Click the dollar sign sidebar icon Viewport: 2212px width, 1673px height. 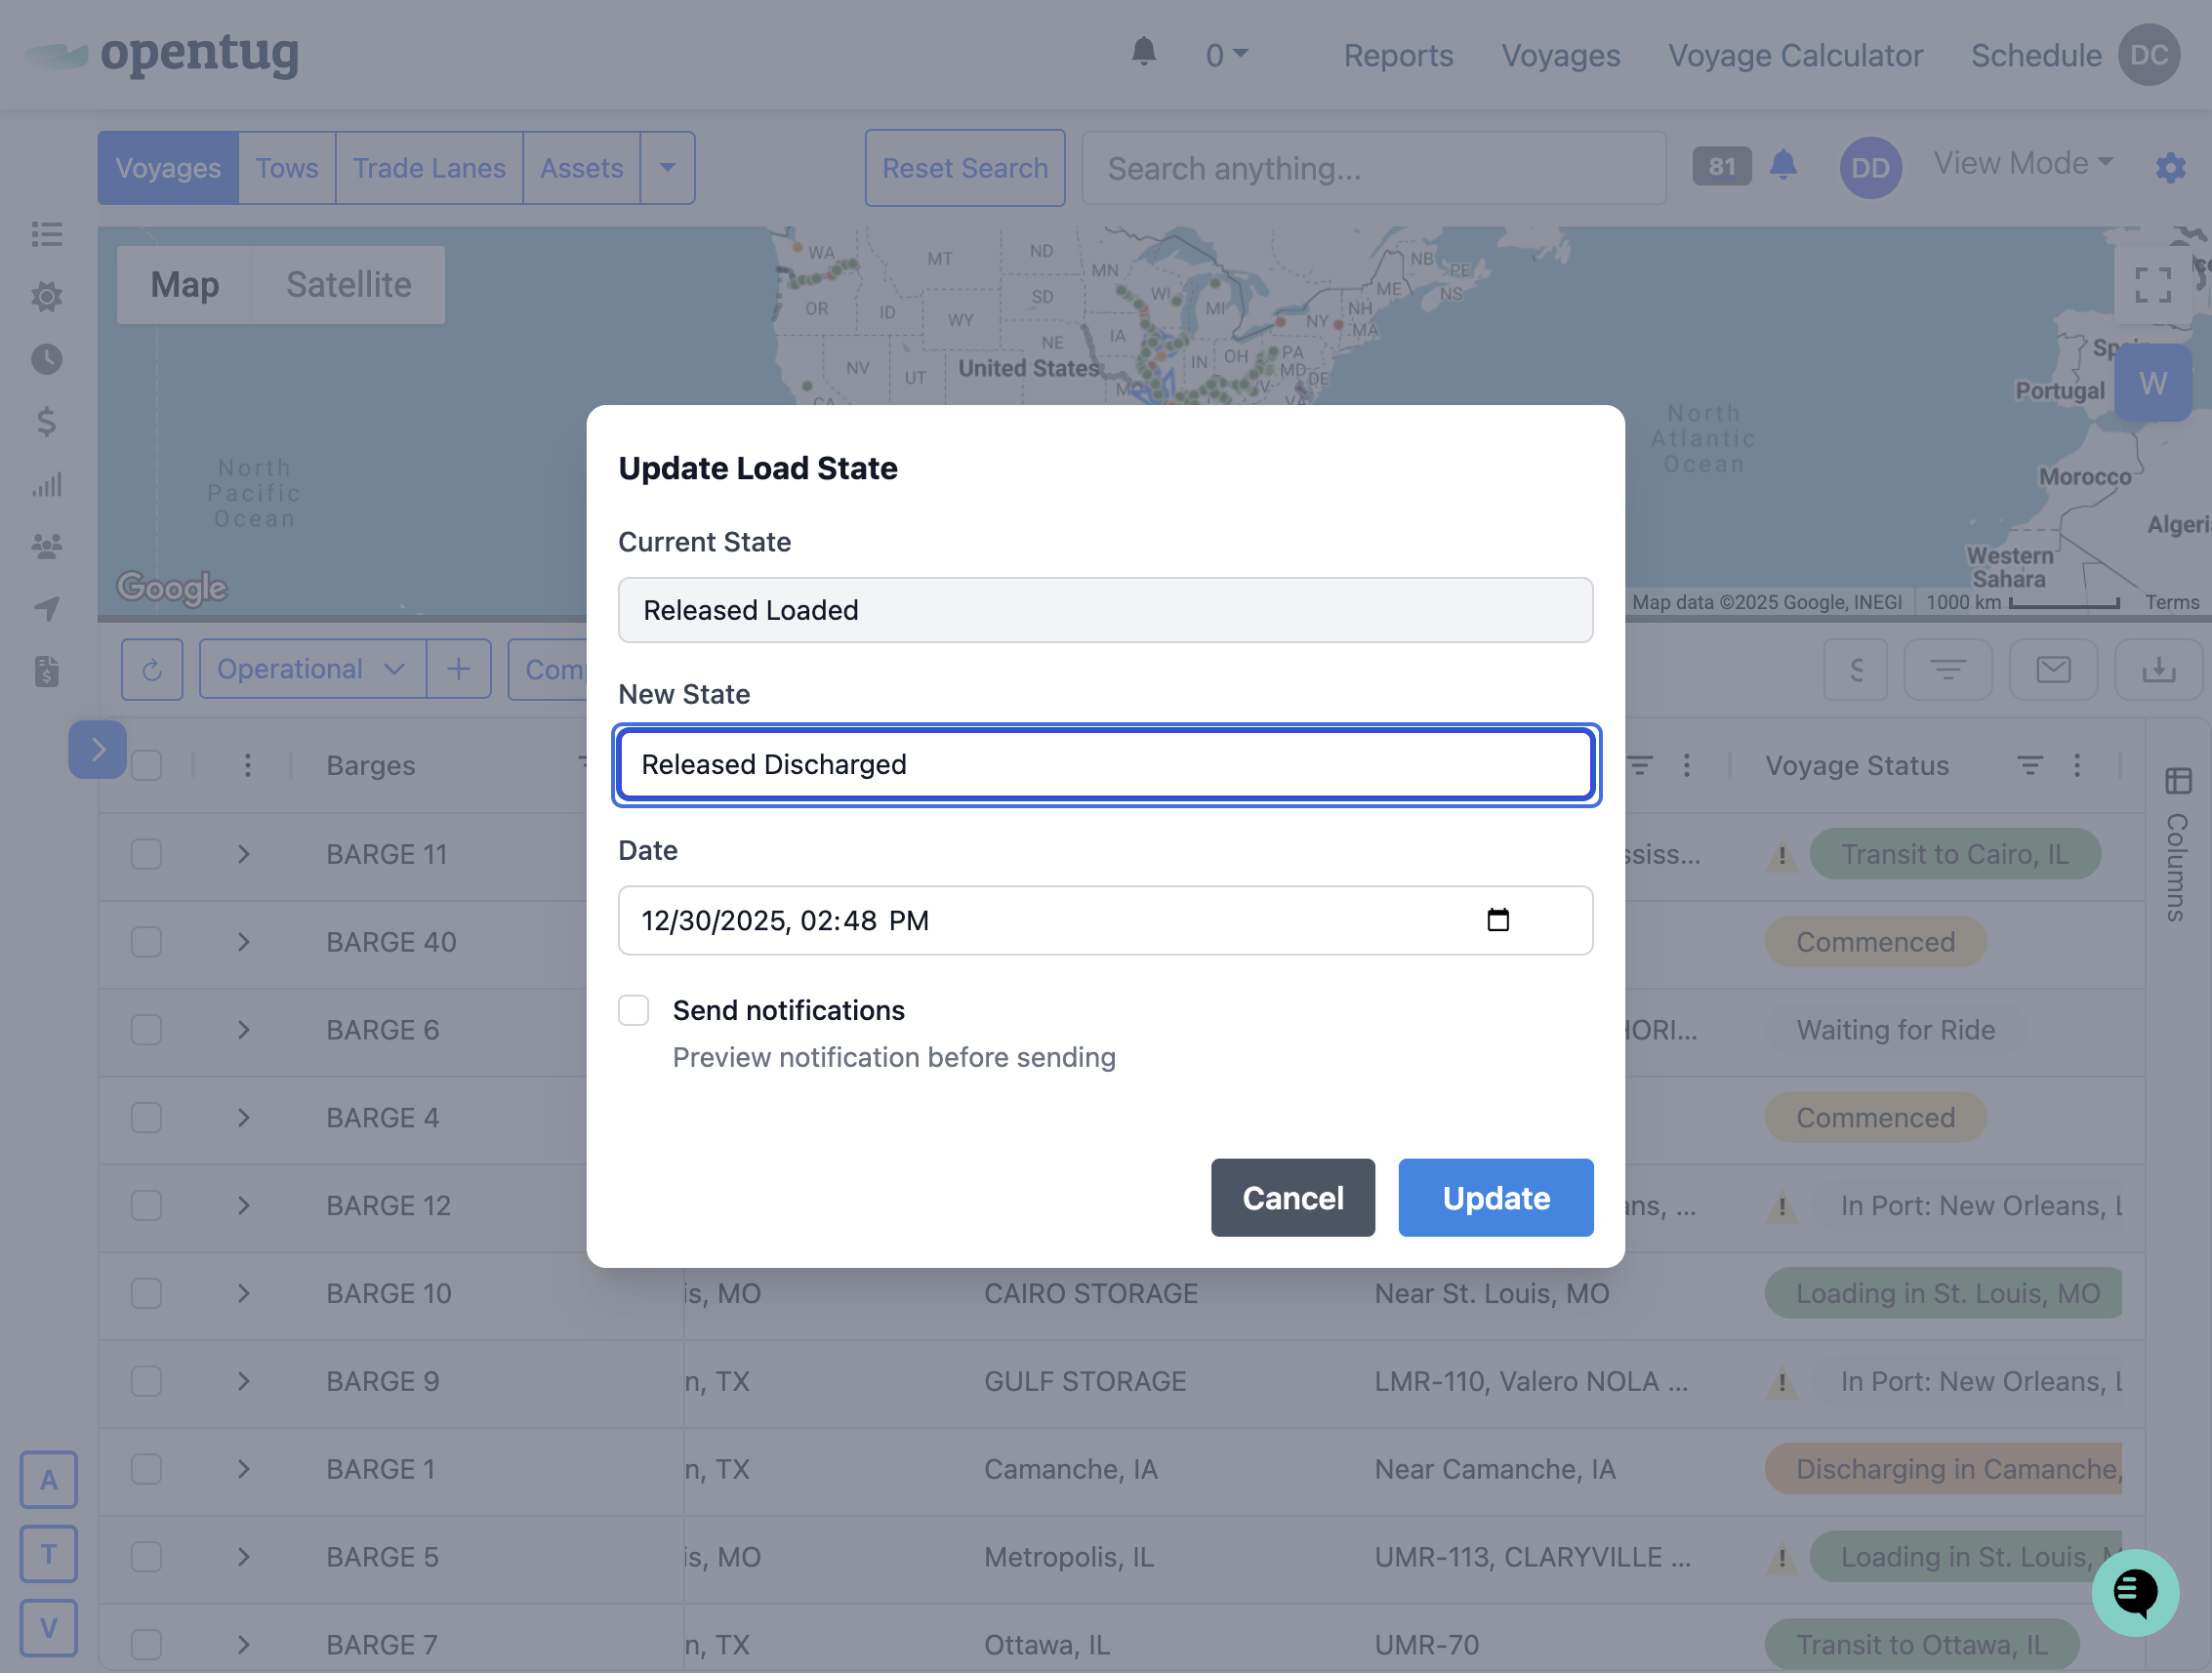46,422
